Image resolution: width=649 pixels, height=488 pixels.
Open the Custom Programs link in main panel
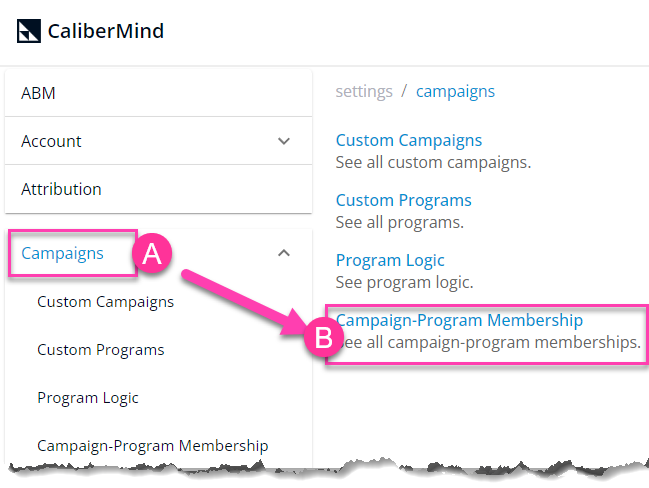click(404, 201)
